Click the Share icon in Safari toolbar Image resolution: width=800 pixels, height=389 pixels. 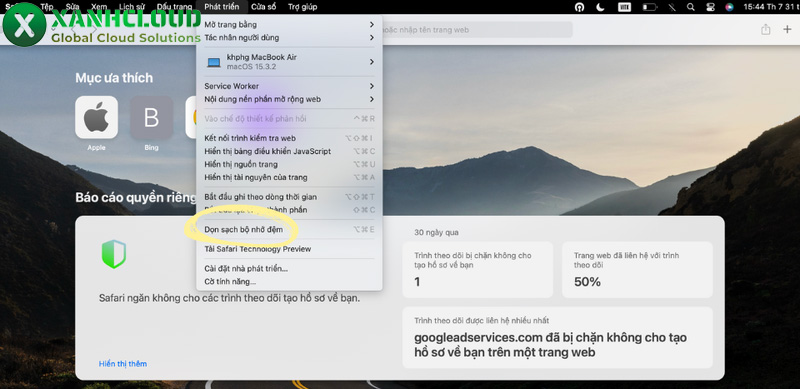[x=765, y=30]
